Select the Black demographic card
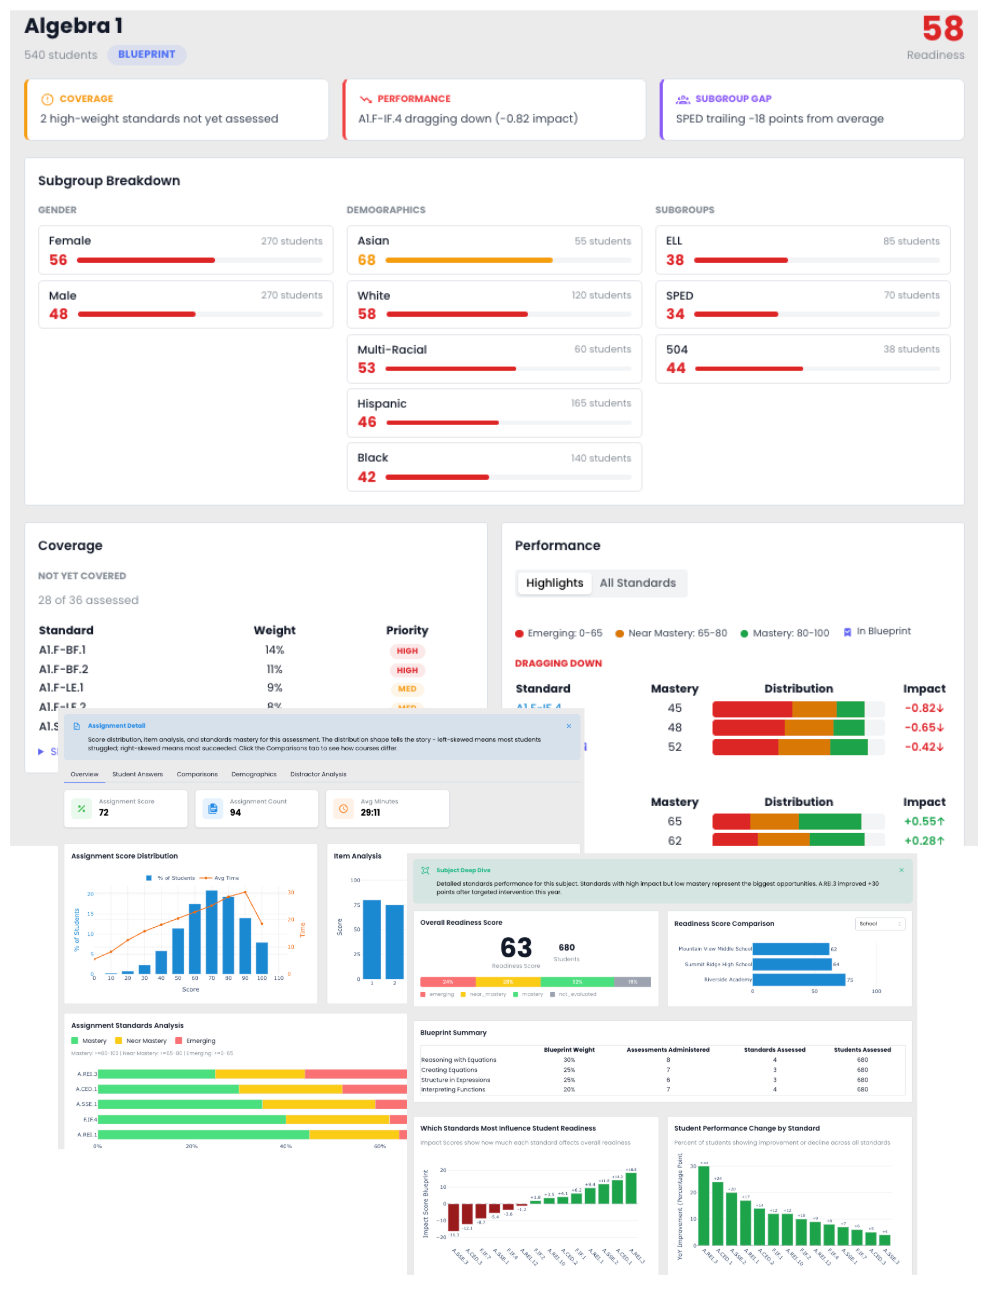This screenshot has width=996, height=1306. (x=494, y=467)
